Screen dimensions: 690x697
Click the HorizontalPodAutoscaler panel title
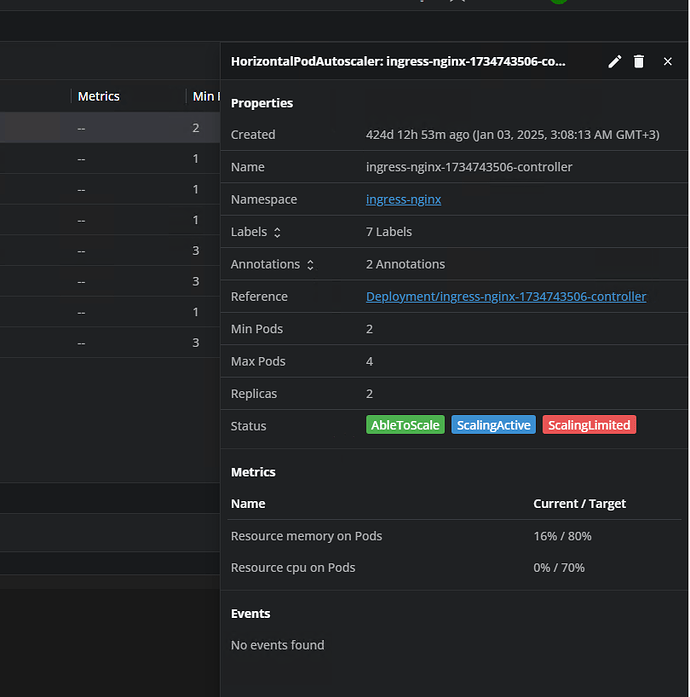[x=398, y=61]
